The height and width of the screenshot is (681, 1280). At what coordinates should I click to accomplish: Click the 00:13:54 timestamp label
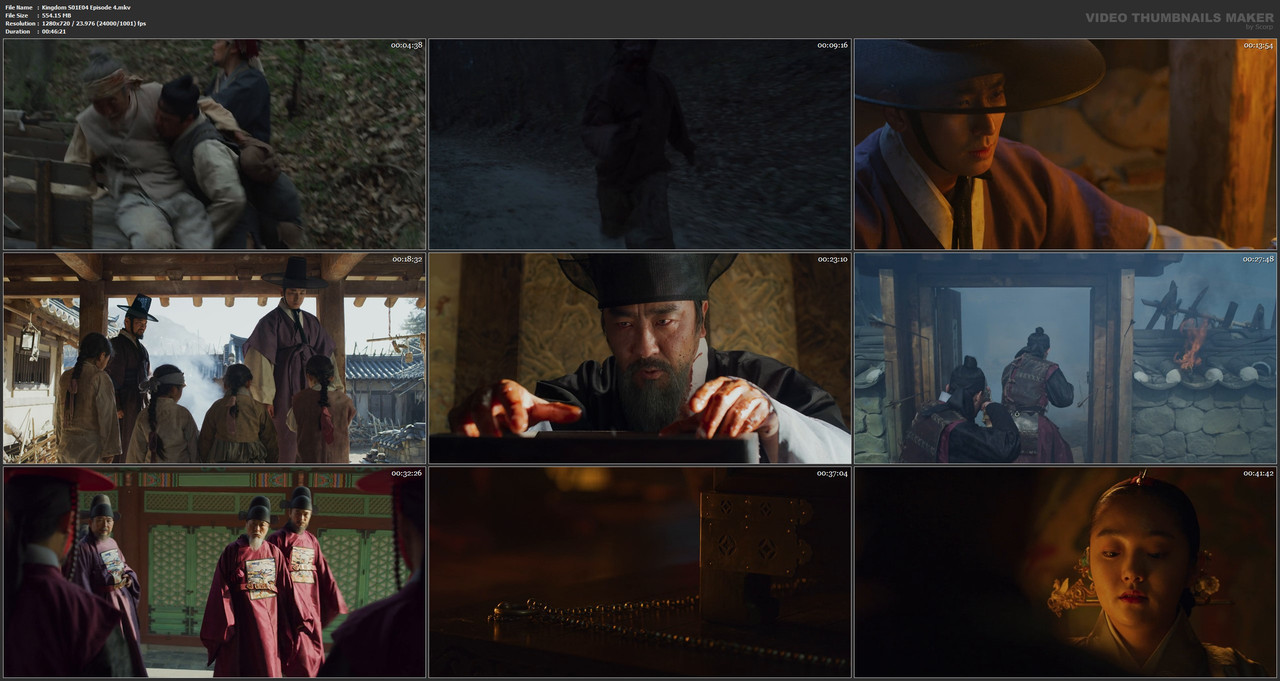(1258, 45)
